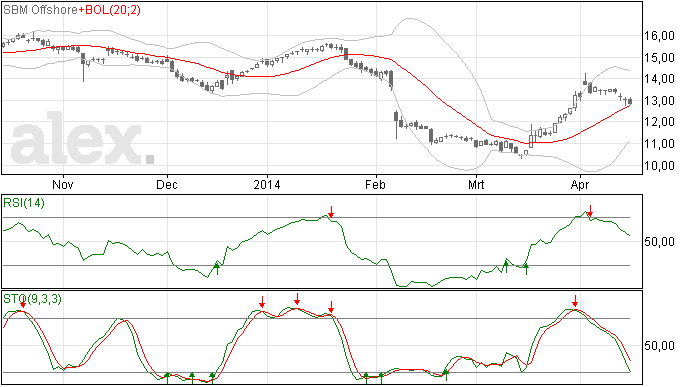
Task: Click the SBM Offshore chart title
Action: coord(40,10)
